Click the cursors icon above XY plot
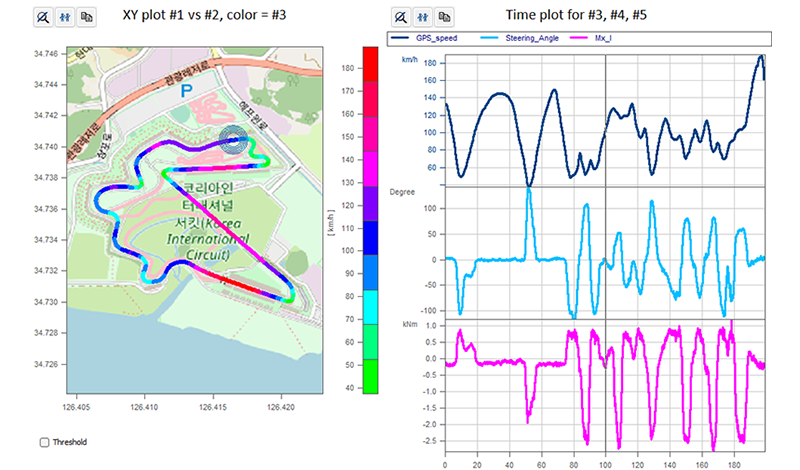Screen dimensions: 800x470 click(x=66, y=18)
